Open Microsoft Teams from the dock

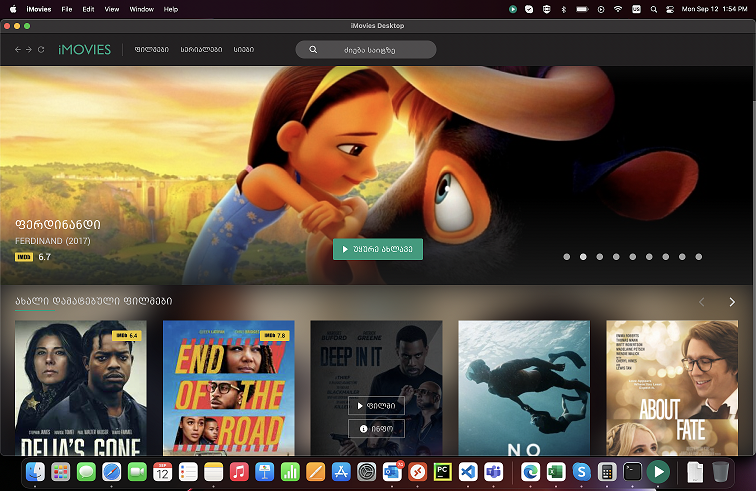pyautogui.click(x=493, y=472)
